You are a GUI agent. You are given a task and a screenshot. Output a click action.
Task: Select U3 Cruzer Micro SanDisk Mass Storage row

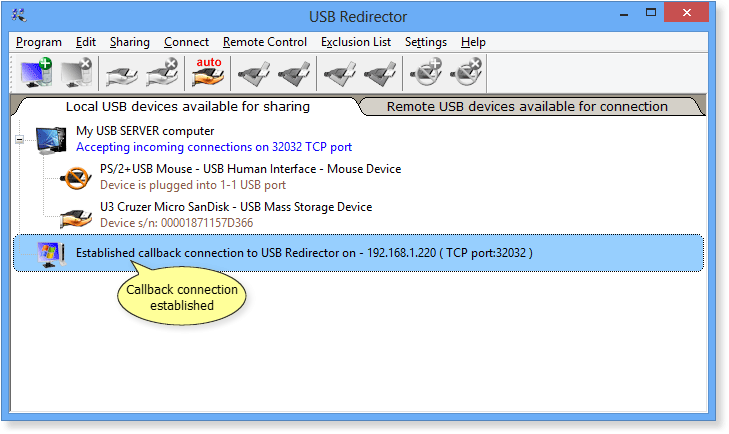[236, 207]
